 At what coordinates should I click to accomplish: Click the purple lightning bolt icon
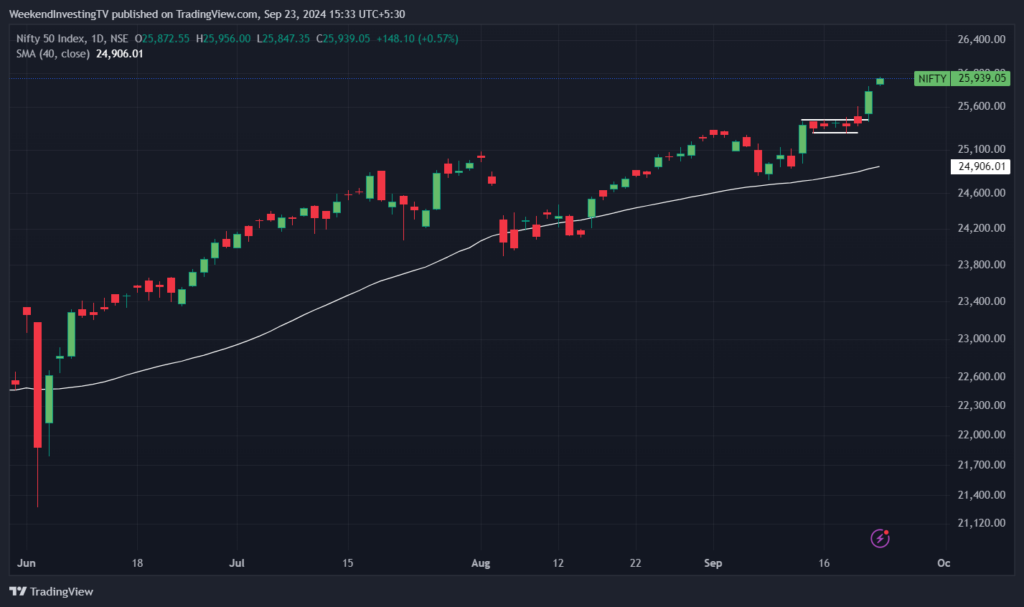pos(880,538)
